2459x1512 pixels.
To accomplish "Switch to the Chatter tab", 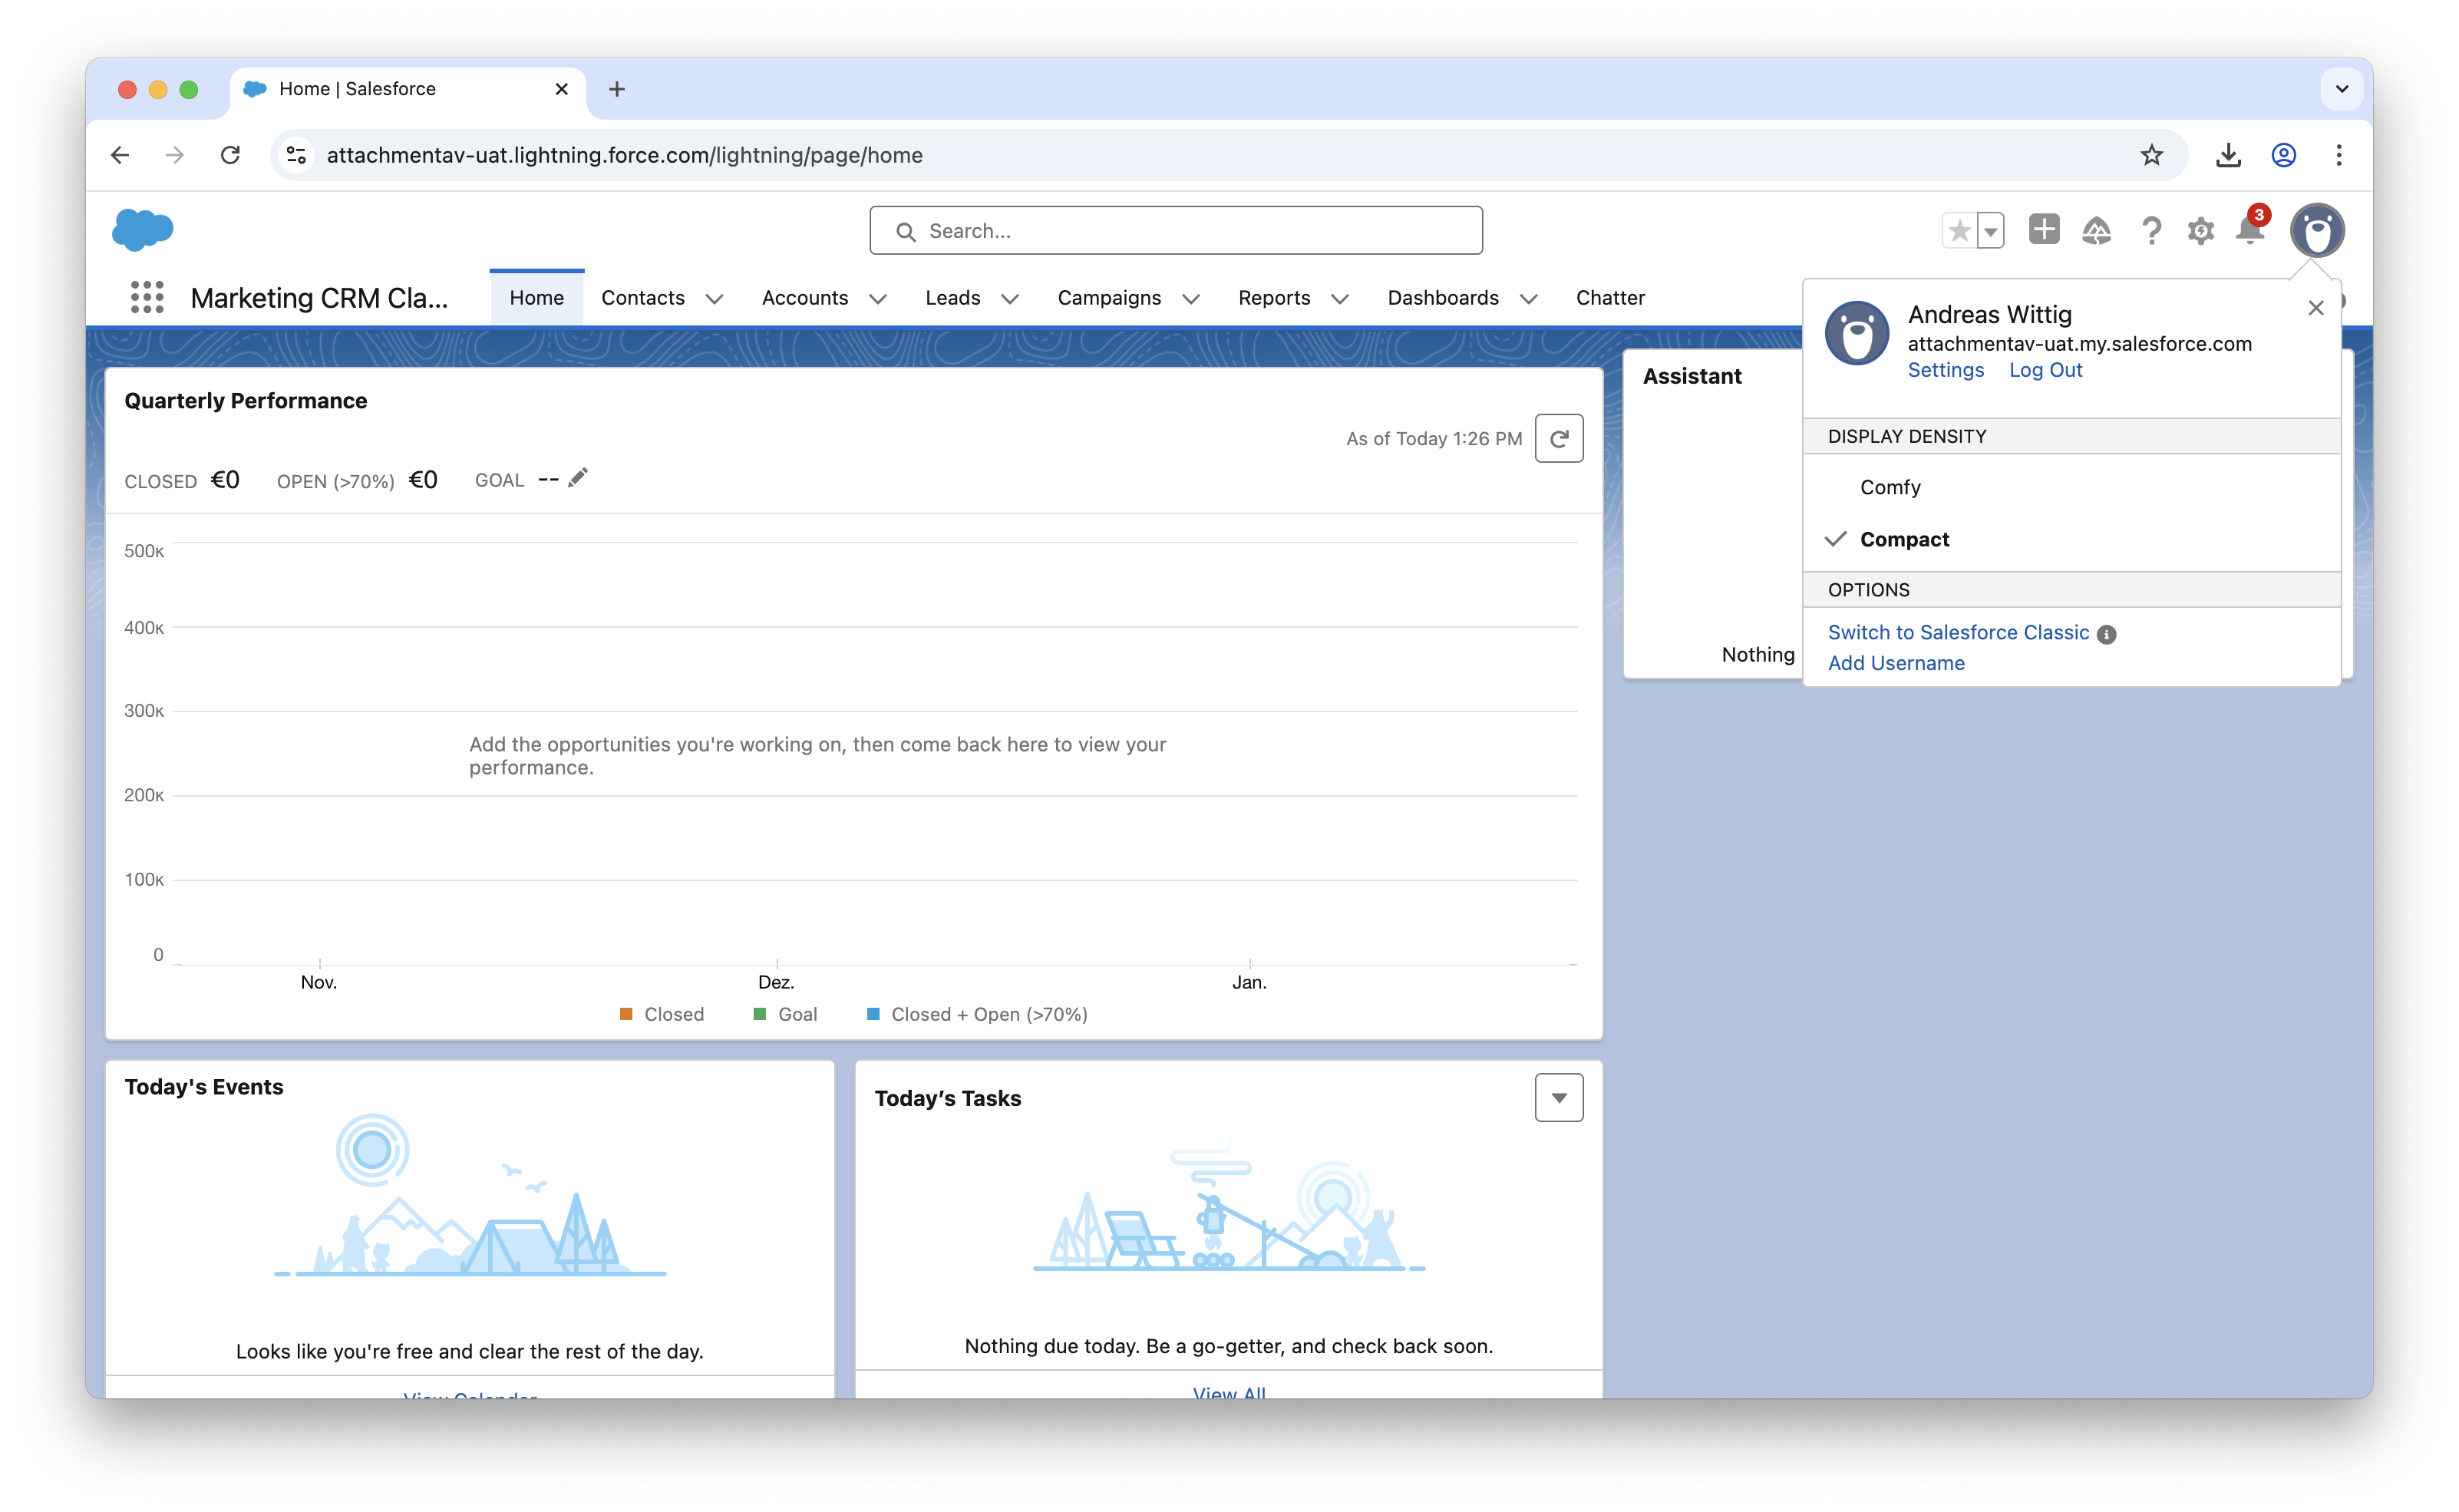I will (x=1610, y=298).
